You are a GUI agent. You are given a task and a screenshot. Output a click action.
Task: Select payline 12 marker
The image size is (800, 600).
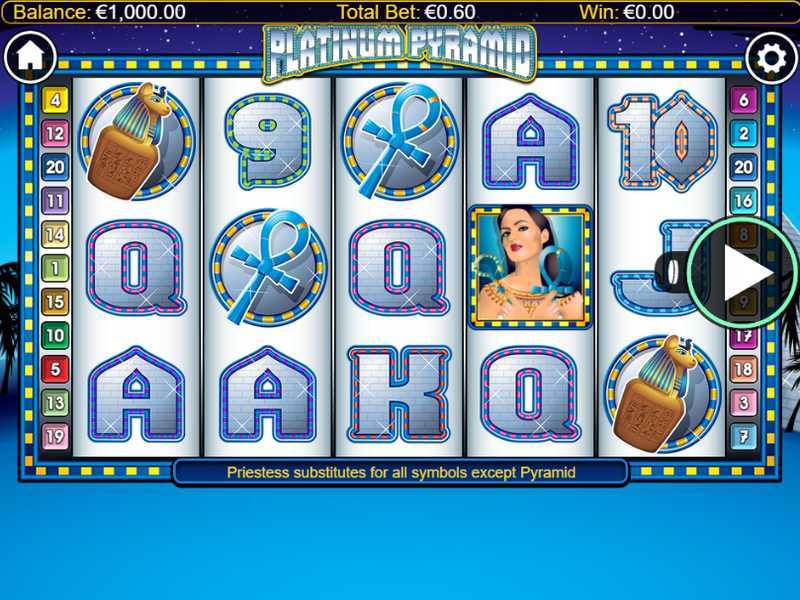coord(55,134)
